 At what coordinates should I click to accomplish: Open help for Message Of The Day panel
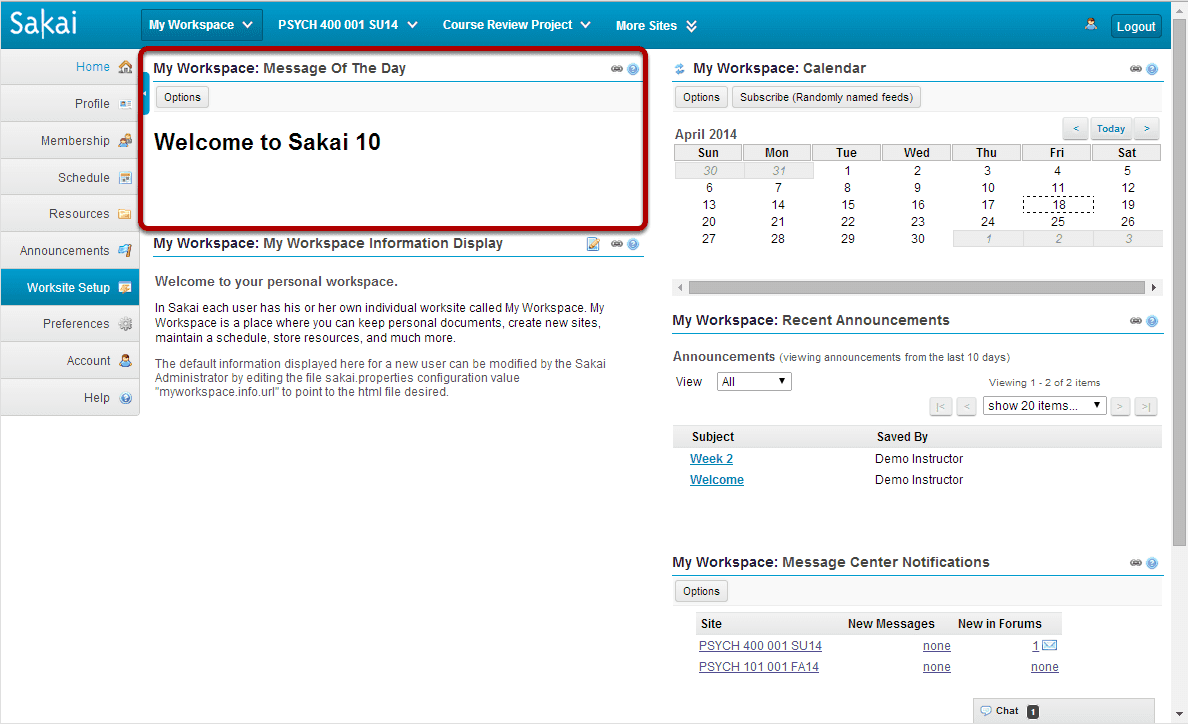click(x=633, y=69)
